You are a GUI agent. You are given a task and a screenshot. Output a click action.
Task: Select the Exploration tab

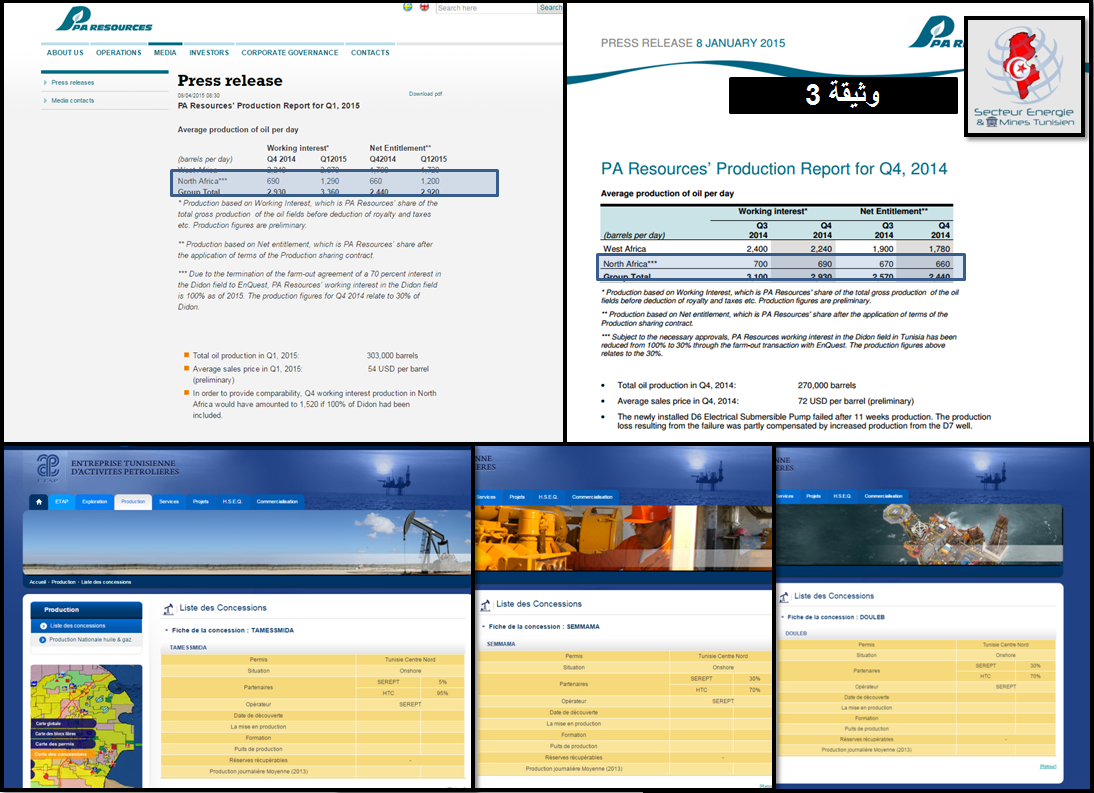(x=95, y=501)
